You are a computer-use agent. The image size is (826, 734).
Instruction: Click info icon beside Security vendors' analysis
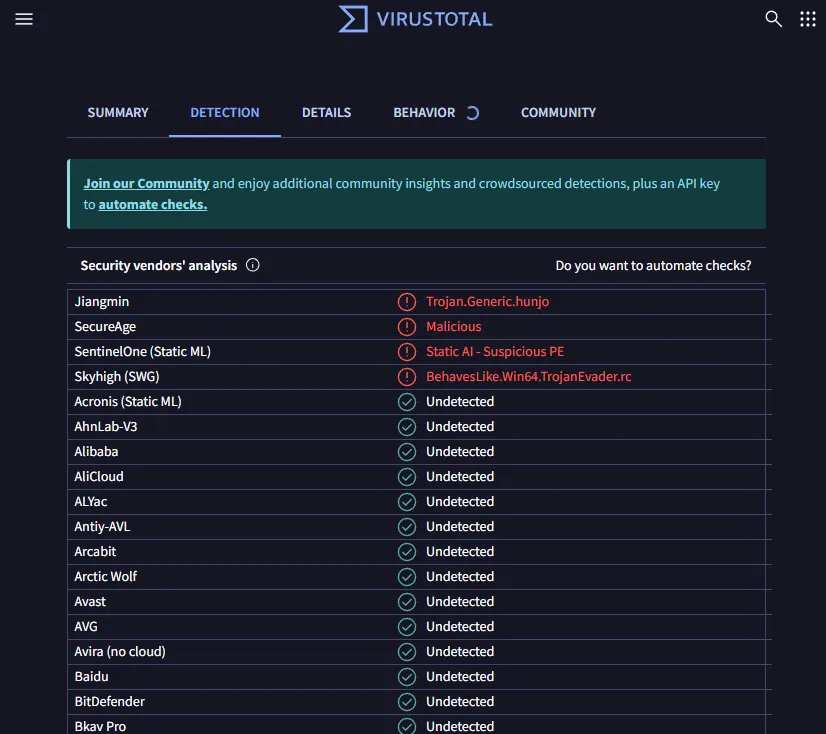(x=253, y=265)
